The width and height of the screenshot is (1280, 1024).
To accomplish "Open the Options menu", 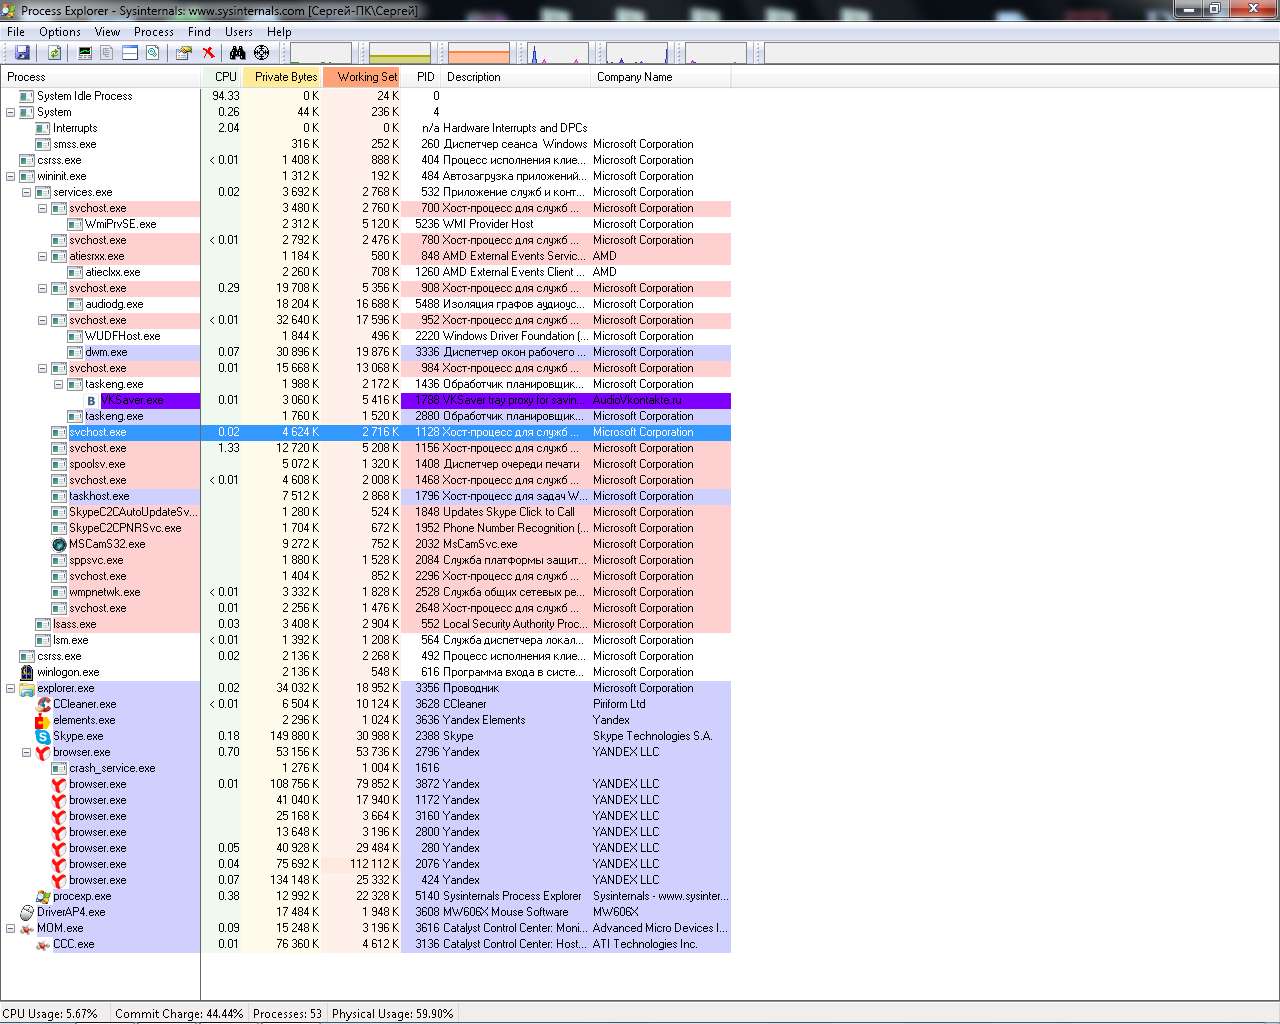I will pos(60,32).
